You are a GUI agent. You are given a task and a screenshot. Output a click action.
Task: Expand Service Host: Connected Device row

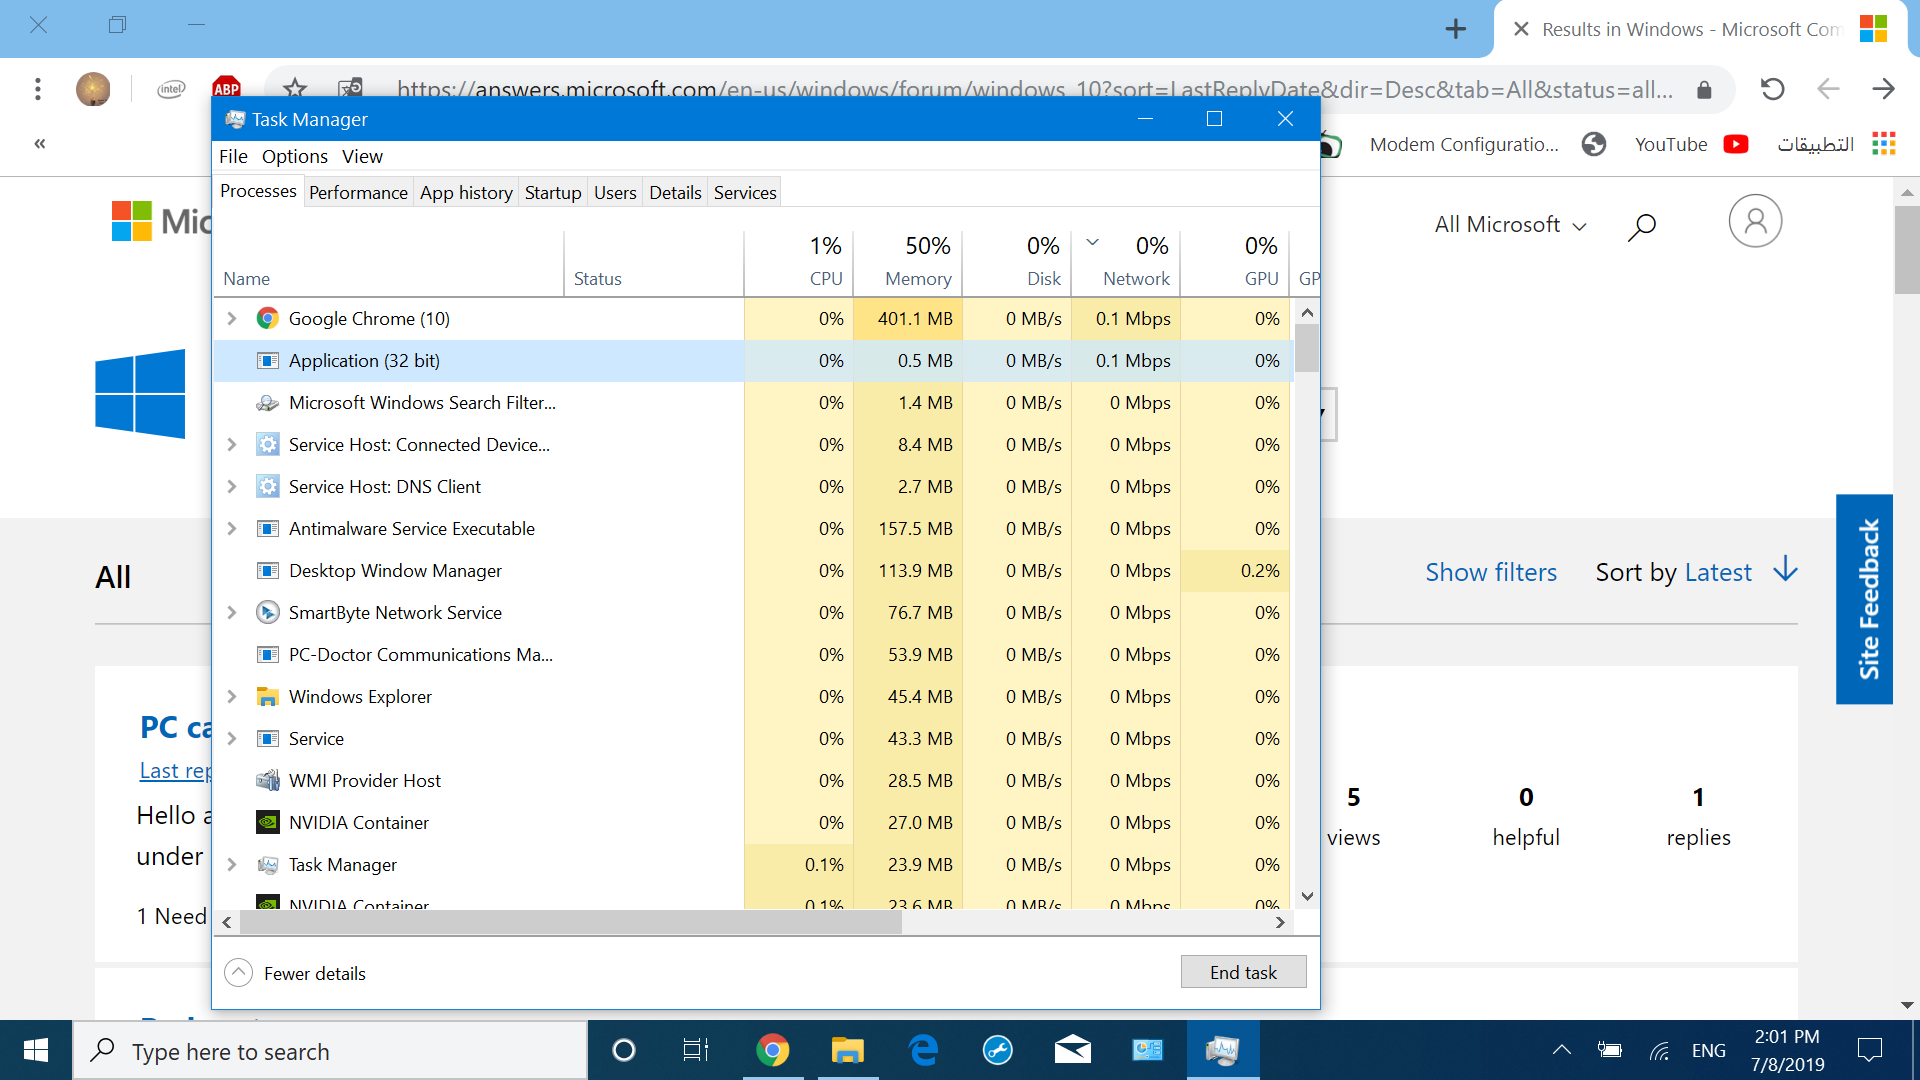232,444
